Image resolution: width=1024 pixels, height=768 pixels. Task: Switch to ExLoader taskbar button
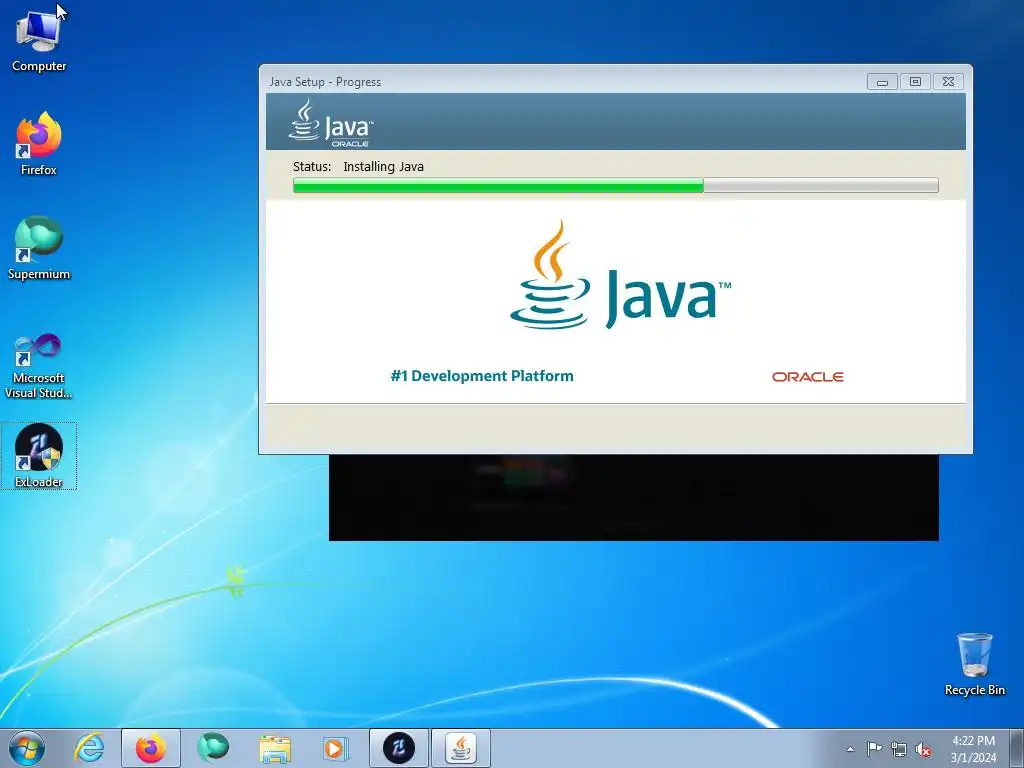click(x=398, y=748)
